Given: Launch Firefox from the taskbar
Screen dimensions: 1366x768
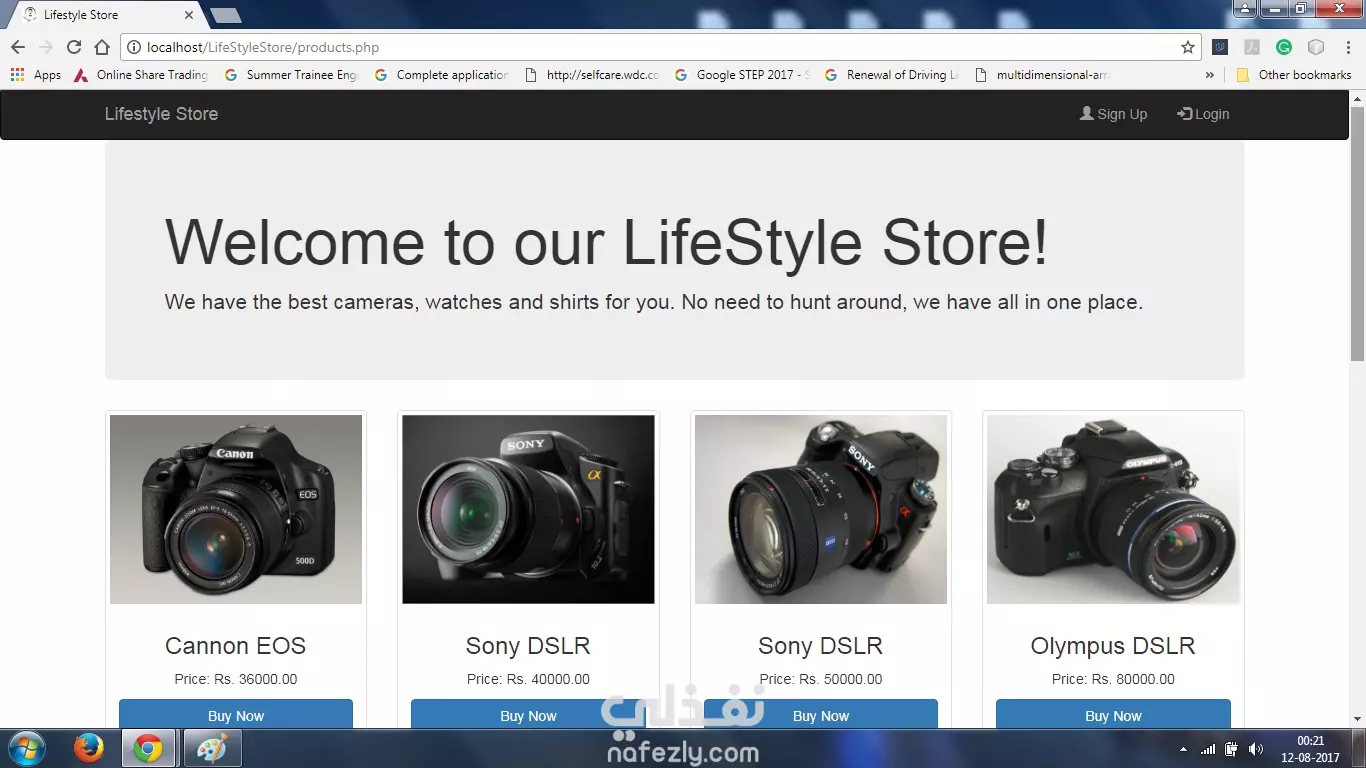Looking at the screenshot, I should tap(88, 748).
